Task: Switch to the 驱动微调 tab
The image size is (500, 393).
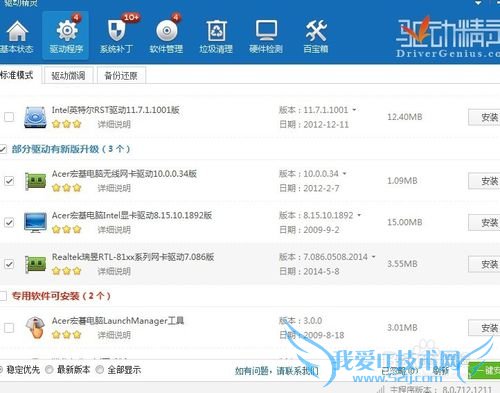Action: [68, 76]
